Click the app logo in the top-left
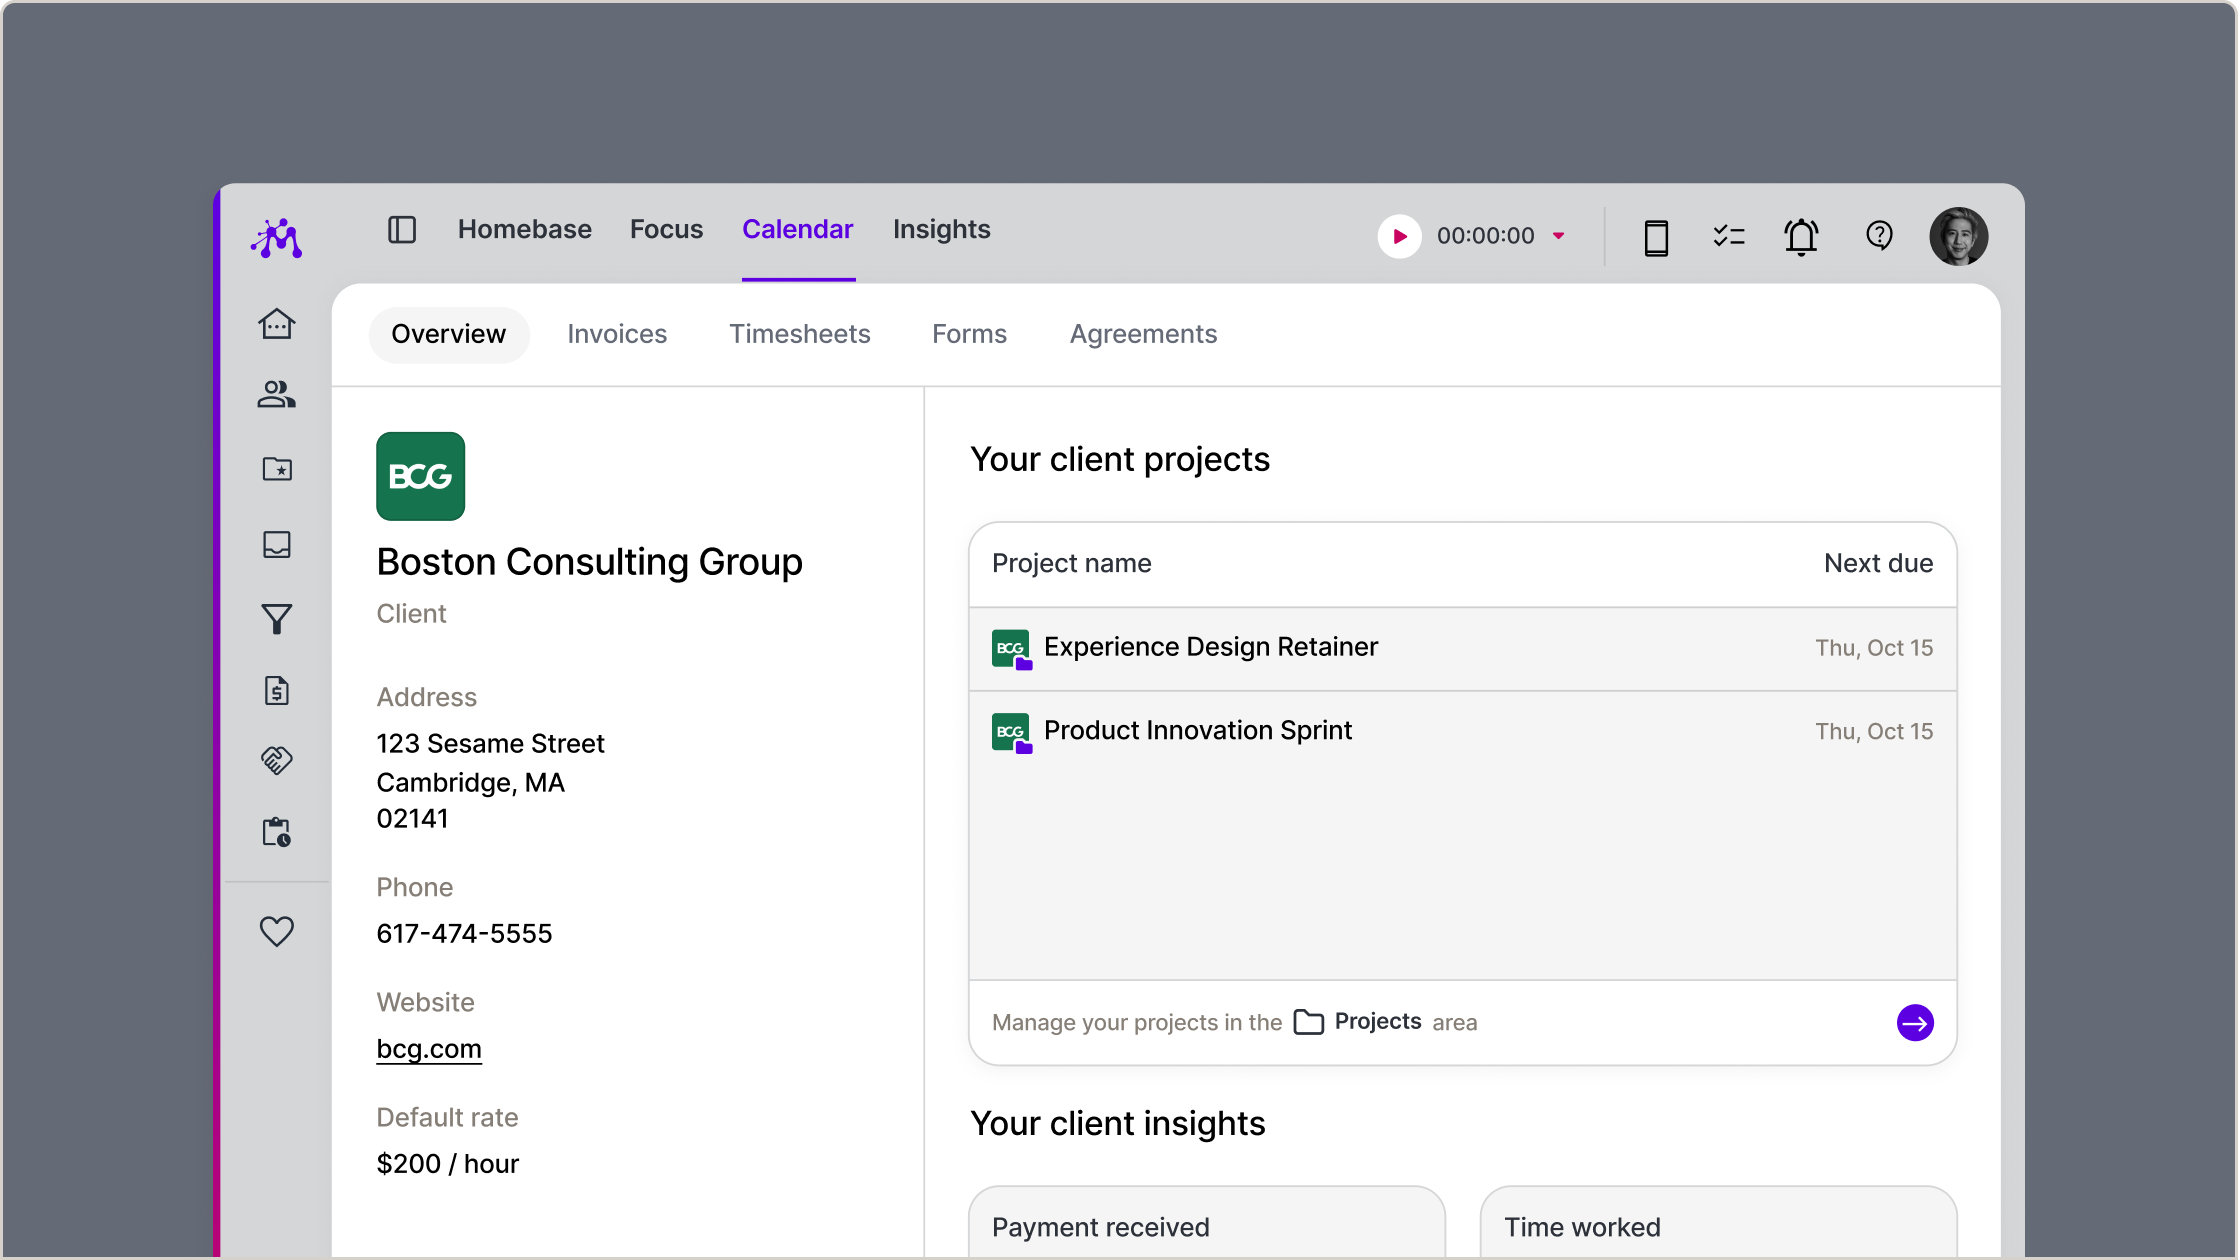Image resolution: width=2238 pixels, height=1260 pixels. (277, 238)
